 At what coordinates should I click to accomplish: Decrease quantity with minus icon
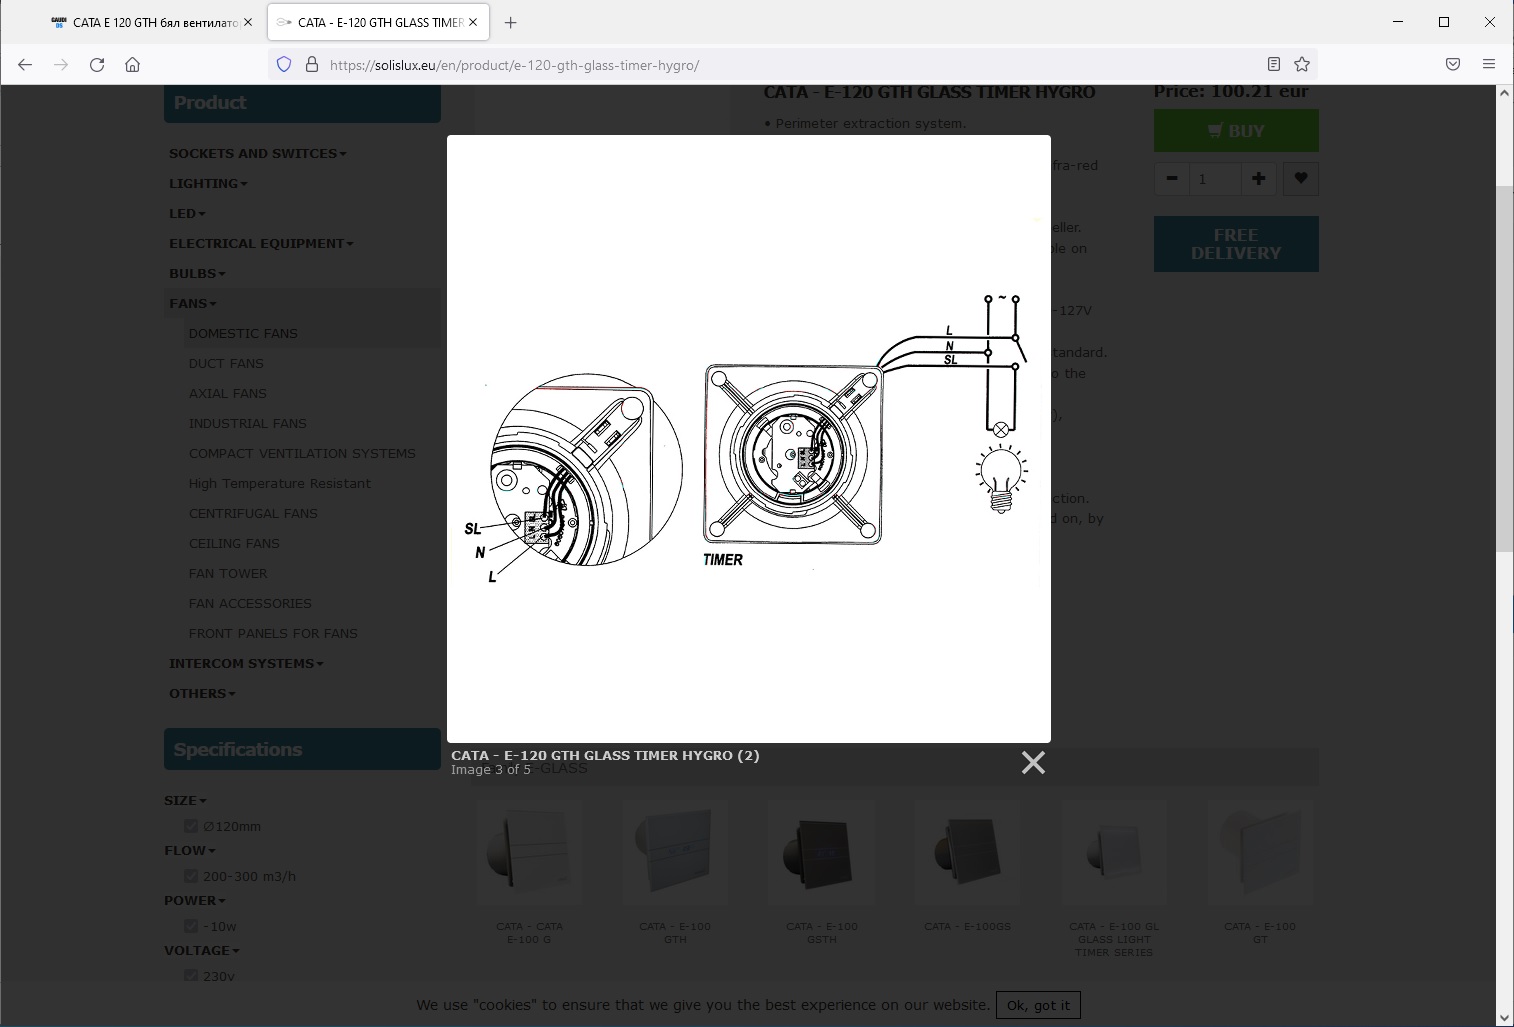[1171, 179]
